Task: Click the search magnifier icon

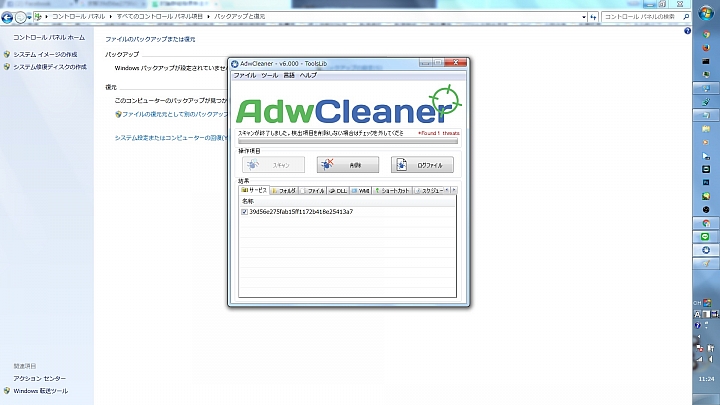Action: click(686, 17)
